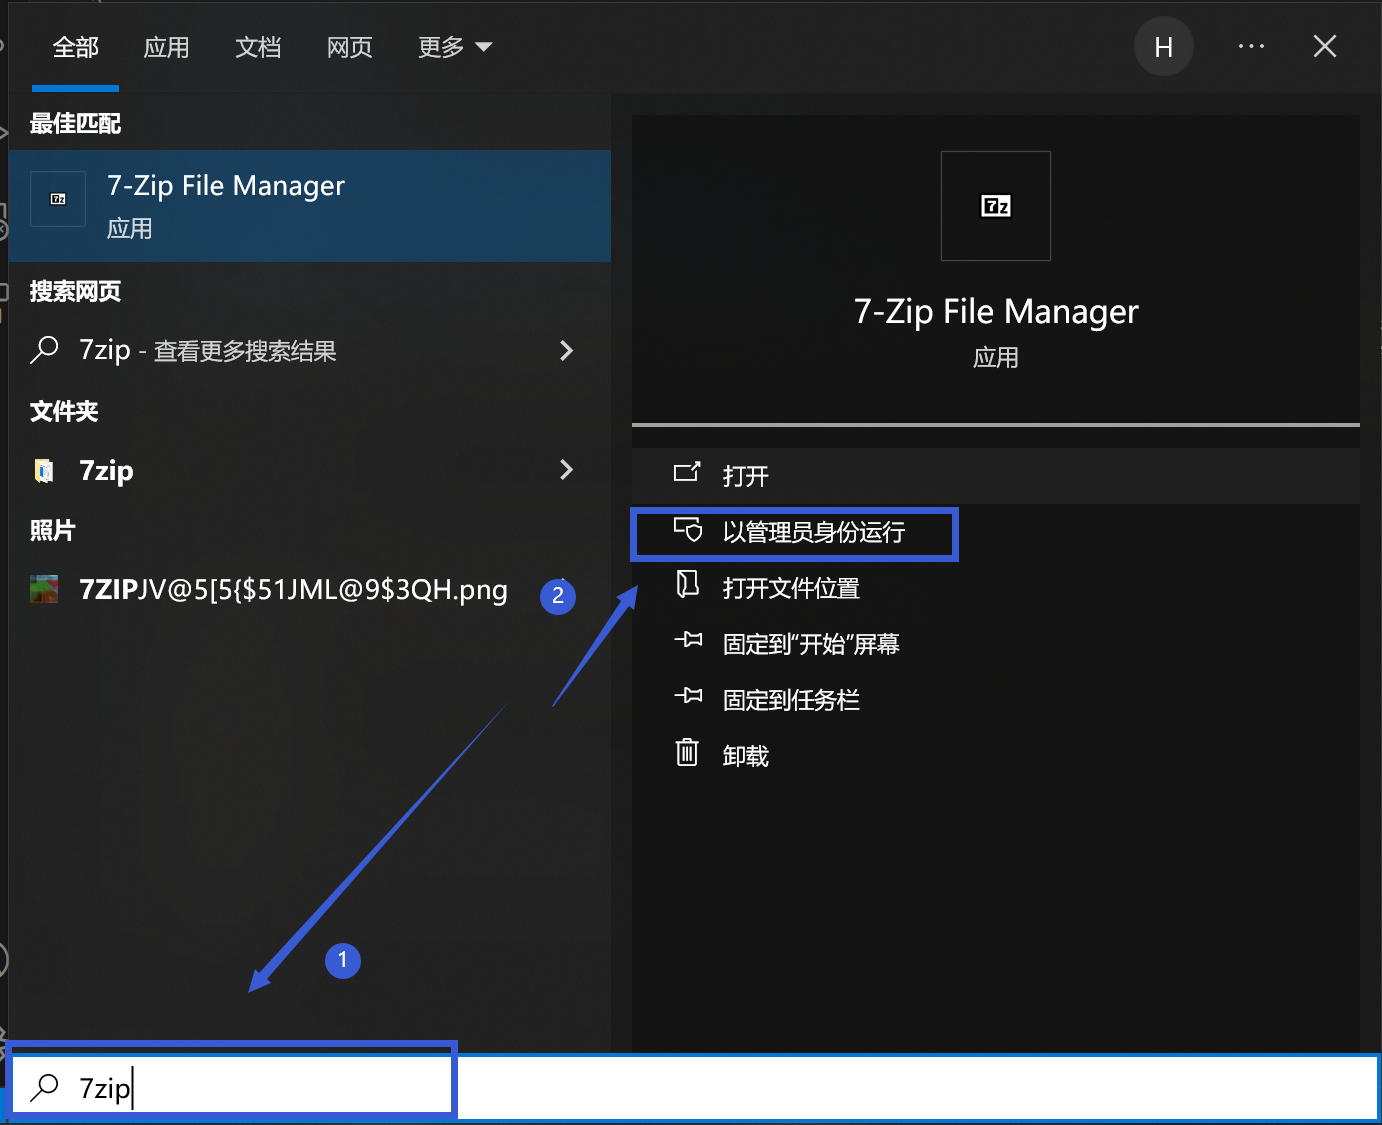Click the 7zip web search result

[x=310, y=350]
